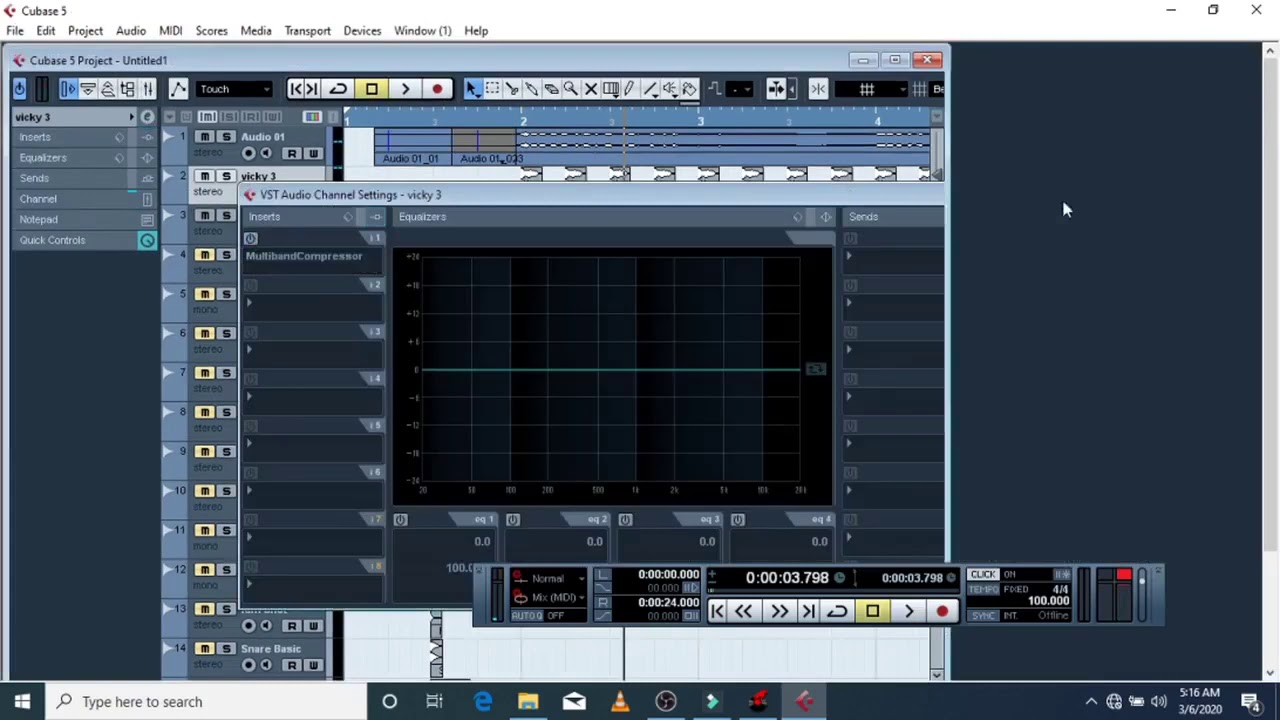Open VLC media player from taskbar
This screenshot has height=720, width=1280.
click(x=619, y=702)
